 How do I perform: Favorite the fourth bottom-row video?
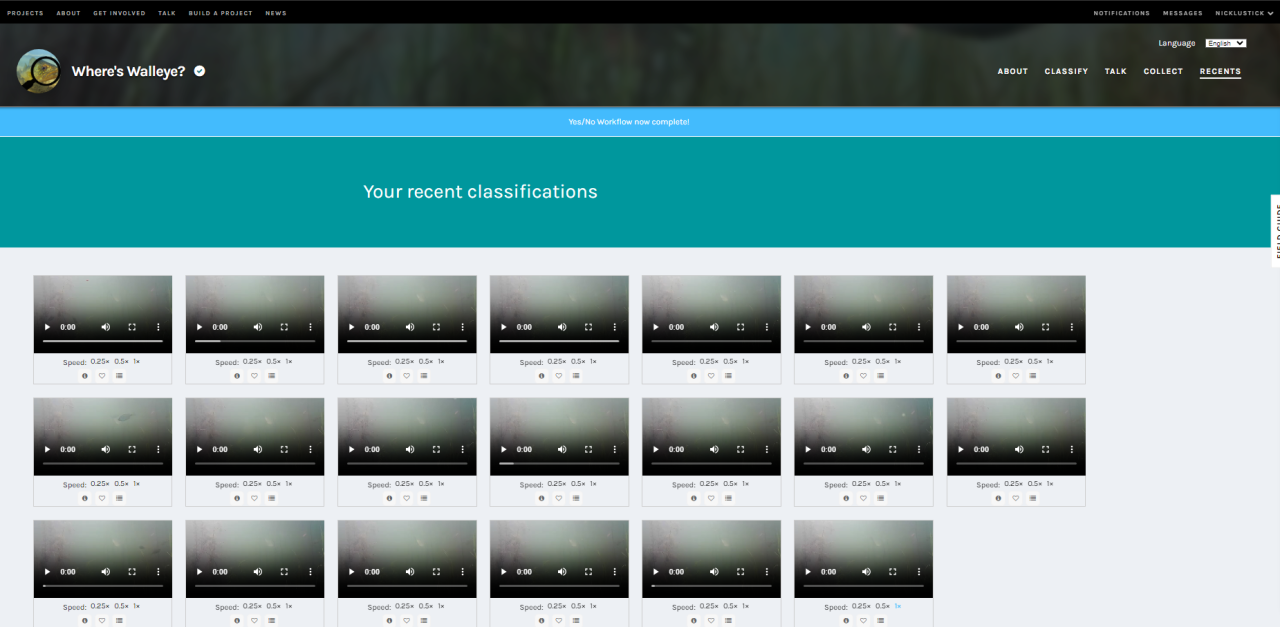[558, 620]
